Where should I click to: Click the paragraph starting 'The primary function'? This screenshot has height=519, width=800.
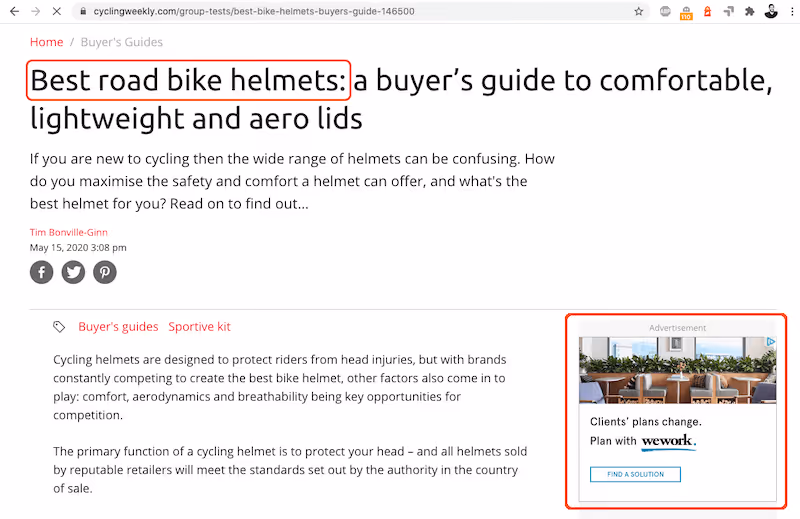[290, 470]
